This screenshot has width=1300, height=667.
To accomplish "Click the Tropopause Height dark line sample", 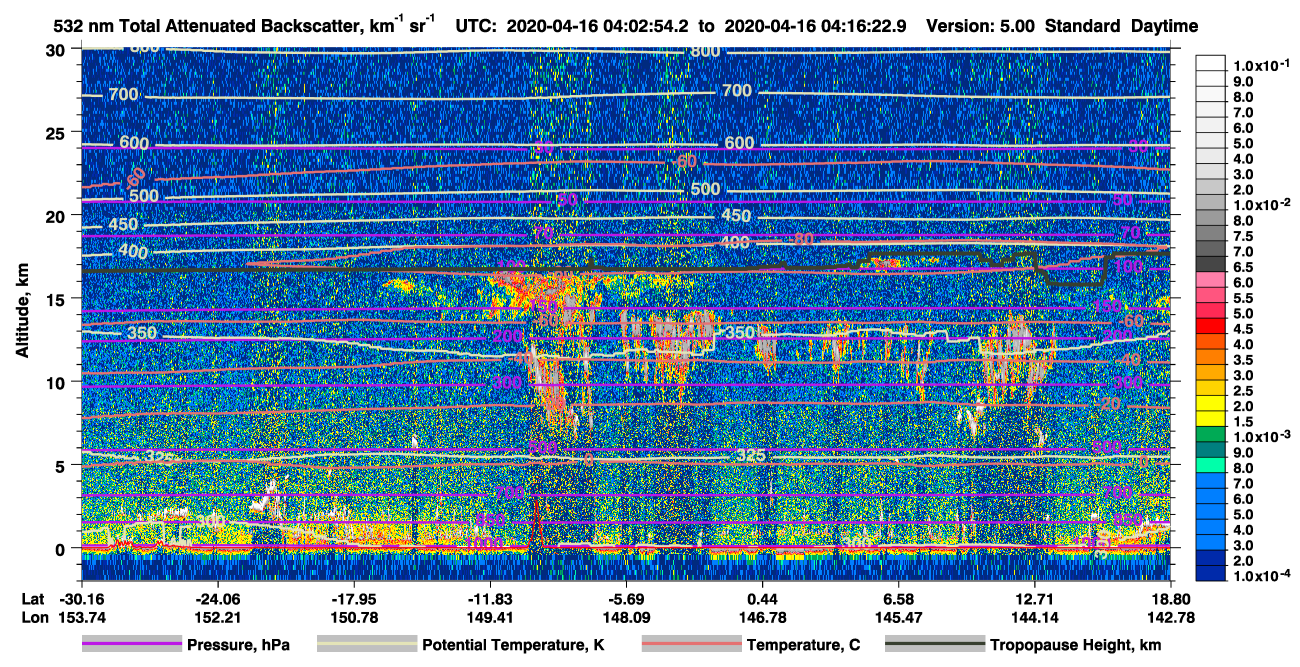I will coord(936,645).
